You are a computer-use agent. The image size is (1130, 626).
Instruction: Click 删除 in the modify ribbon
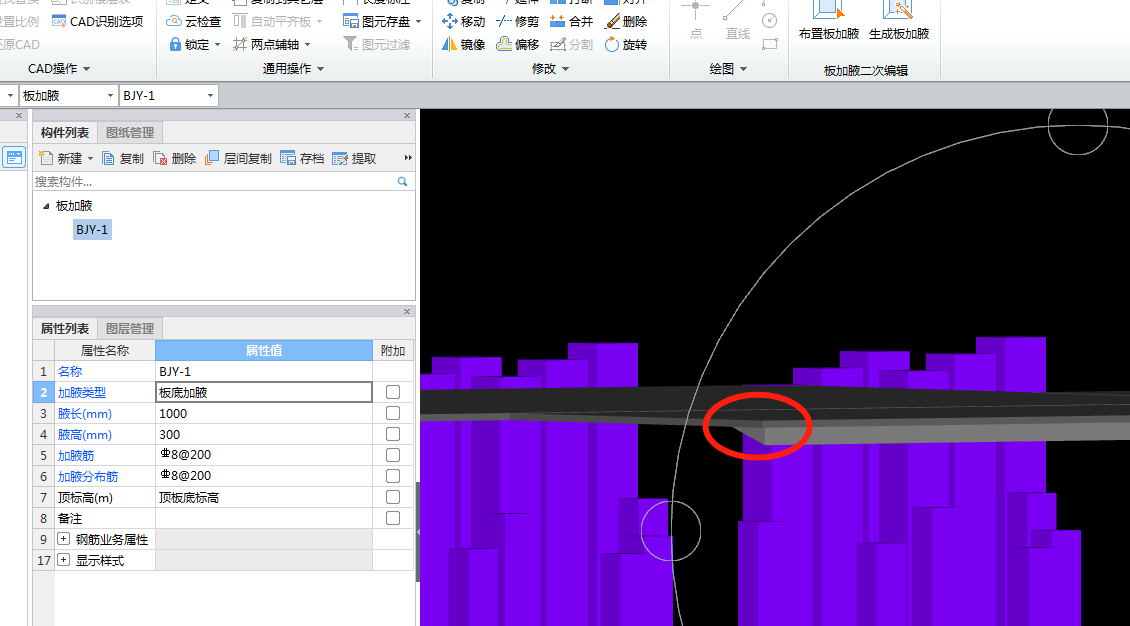(626, 22)
